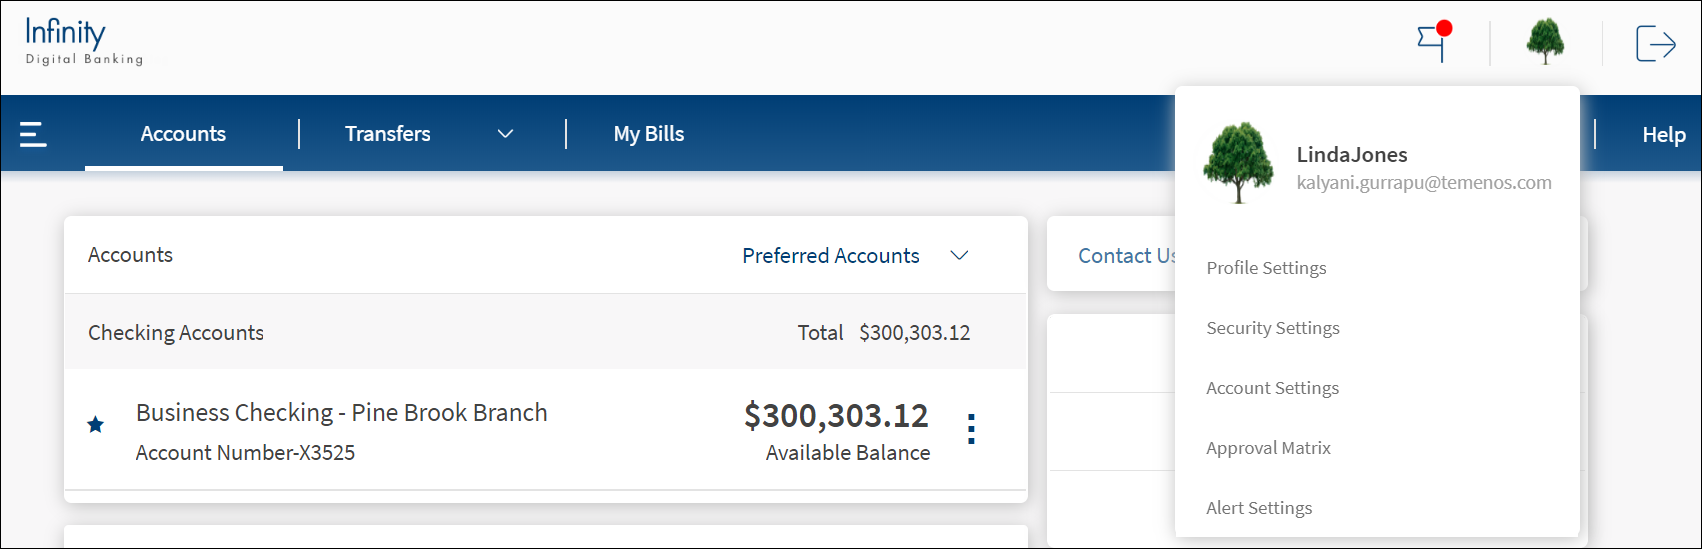Expand the Preferred Accounts dropdown
The width and height of the screenshot is (1702, 549).
tap(959, 256)
